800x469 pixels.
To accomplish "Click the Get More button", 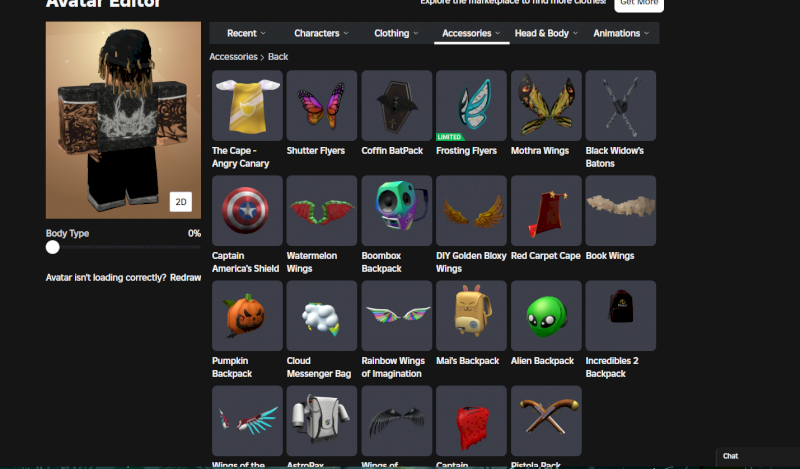I will click(x=639, y=4).
